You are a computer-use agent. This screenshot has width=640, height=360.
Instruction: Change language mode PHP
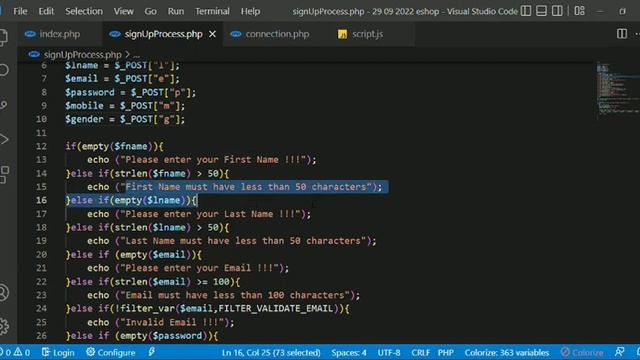[446, 352]
